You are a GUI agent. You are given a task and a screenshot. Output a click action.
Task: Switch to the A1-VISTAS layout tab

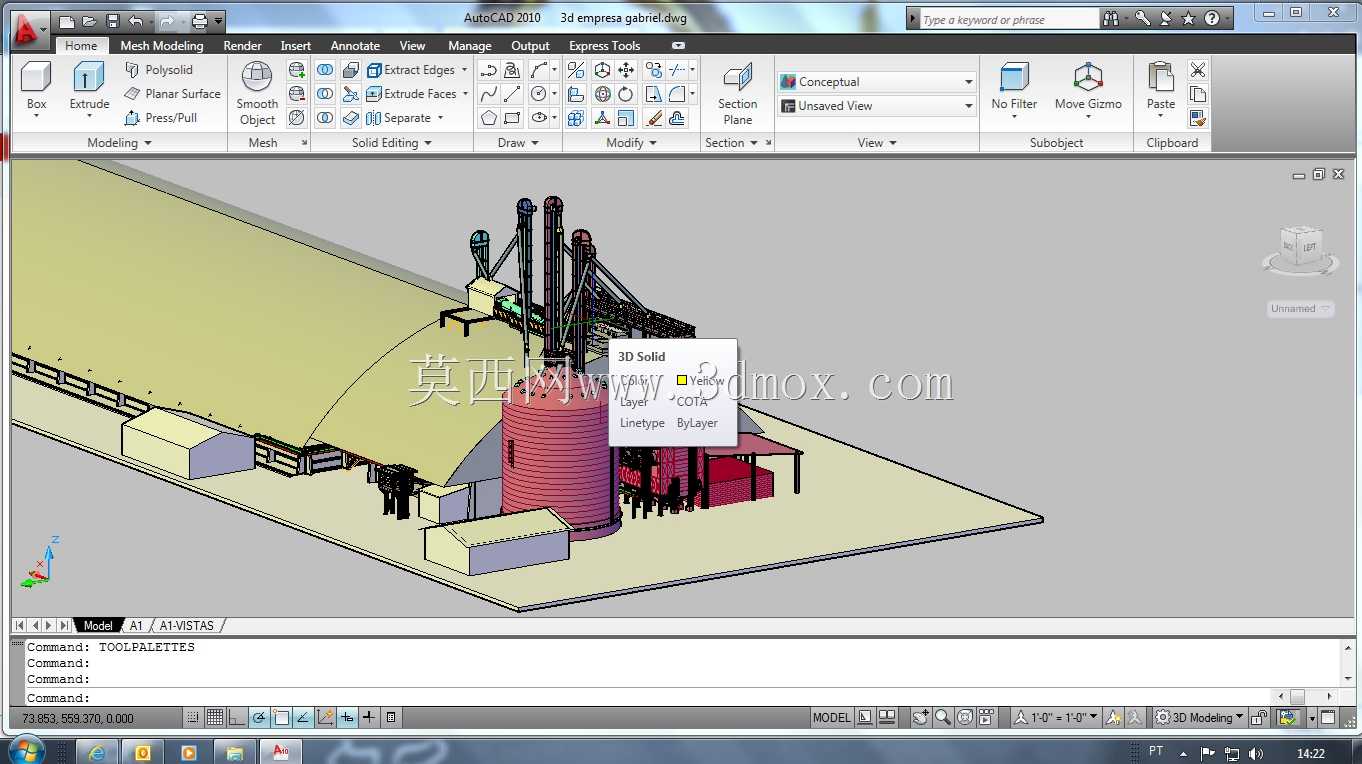[187, 625]
